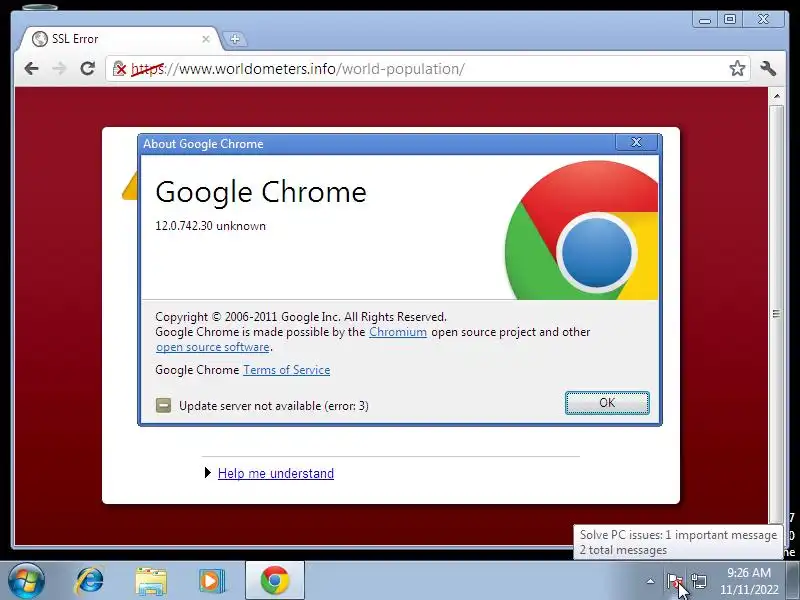The width and height of the screenshot is (800, 600).
Task: Expand the Help me understand triangle
Action: (x=208, y=473)
